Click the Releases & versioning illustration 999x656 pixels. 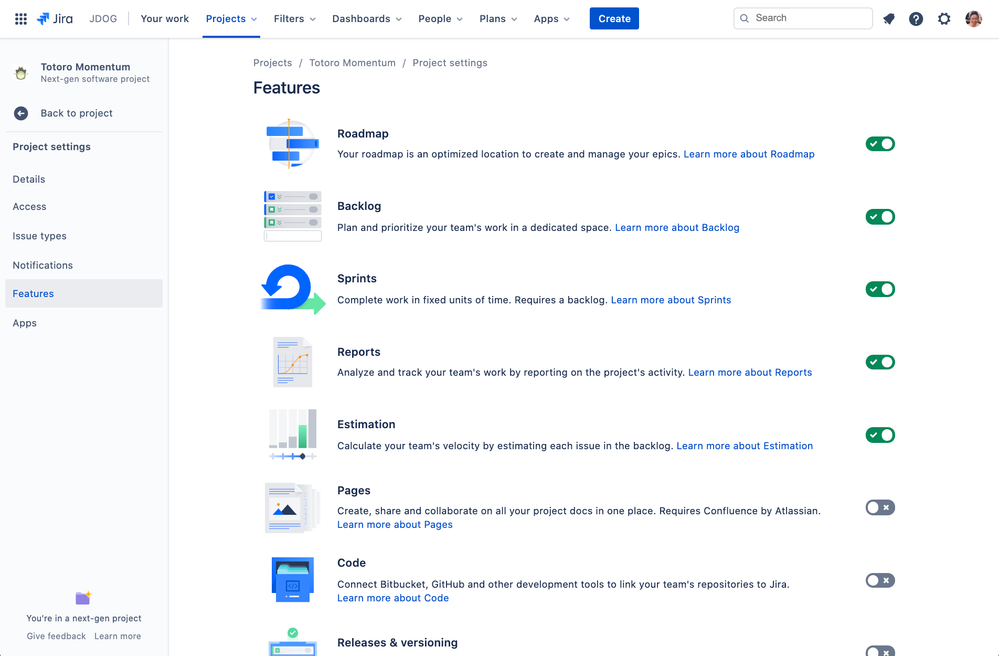point(292,642)
